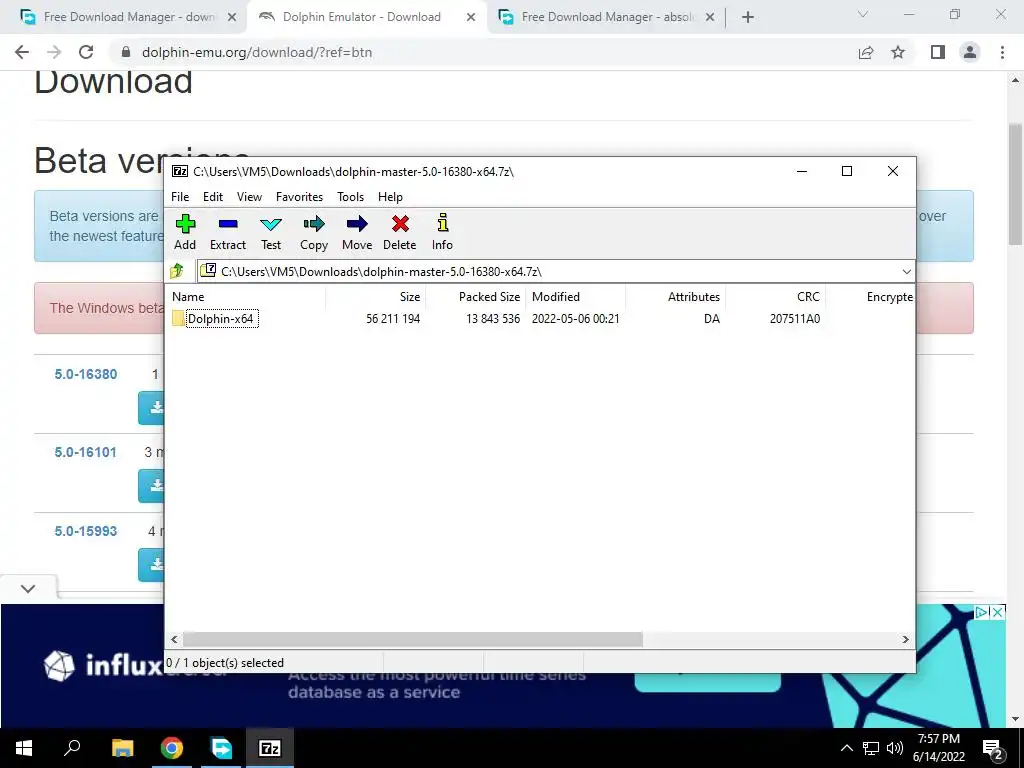Open File Explorer from taskbar
This screenshot has height=768, width=1024.
pos(122,748)
